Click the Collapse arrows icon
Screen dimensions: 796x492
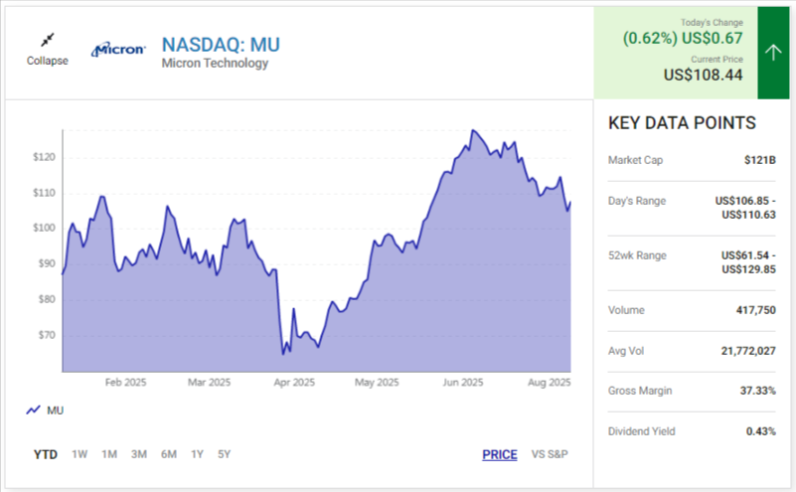[47, 41]
